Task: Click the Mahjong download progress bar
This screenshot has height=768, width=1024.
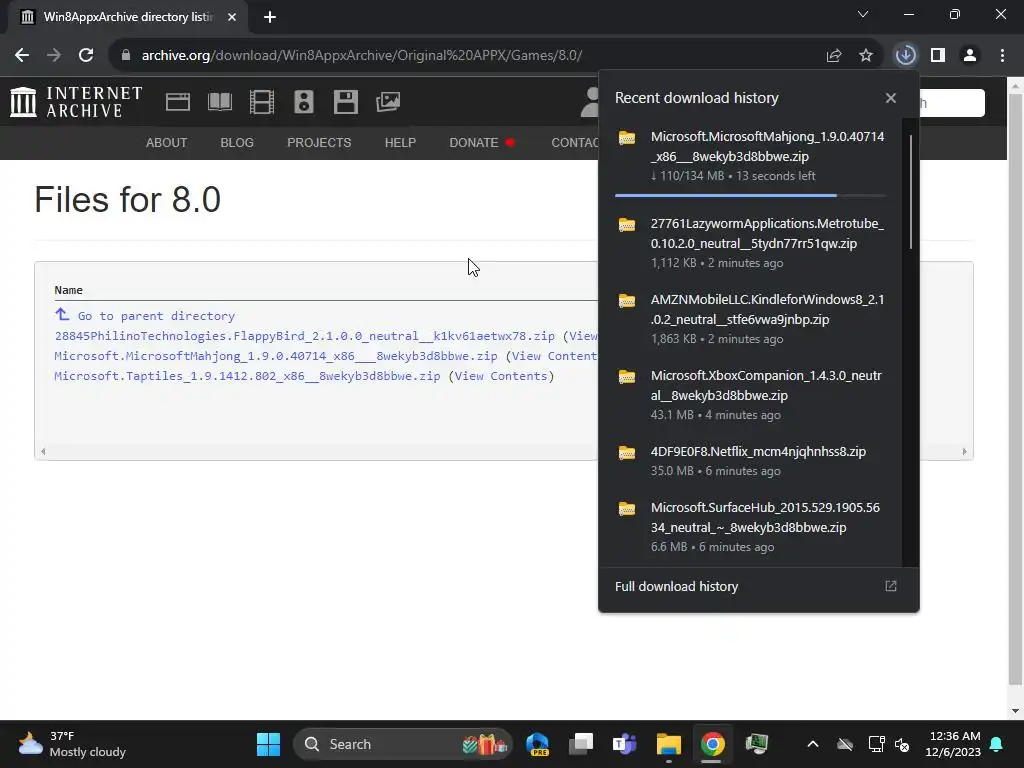Action: [x=750, y=195]
